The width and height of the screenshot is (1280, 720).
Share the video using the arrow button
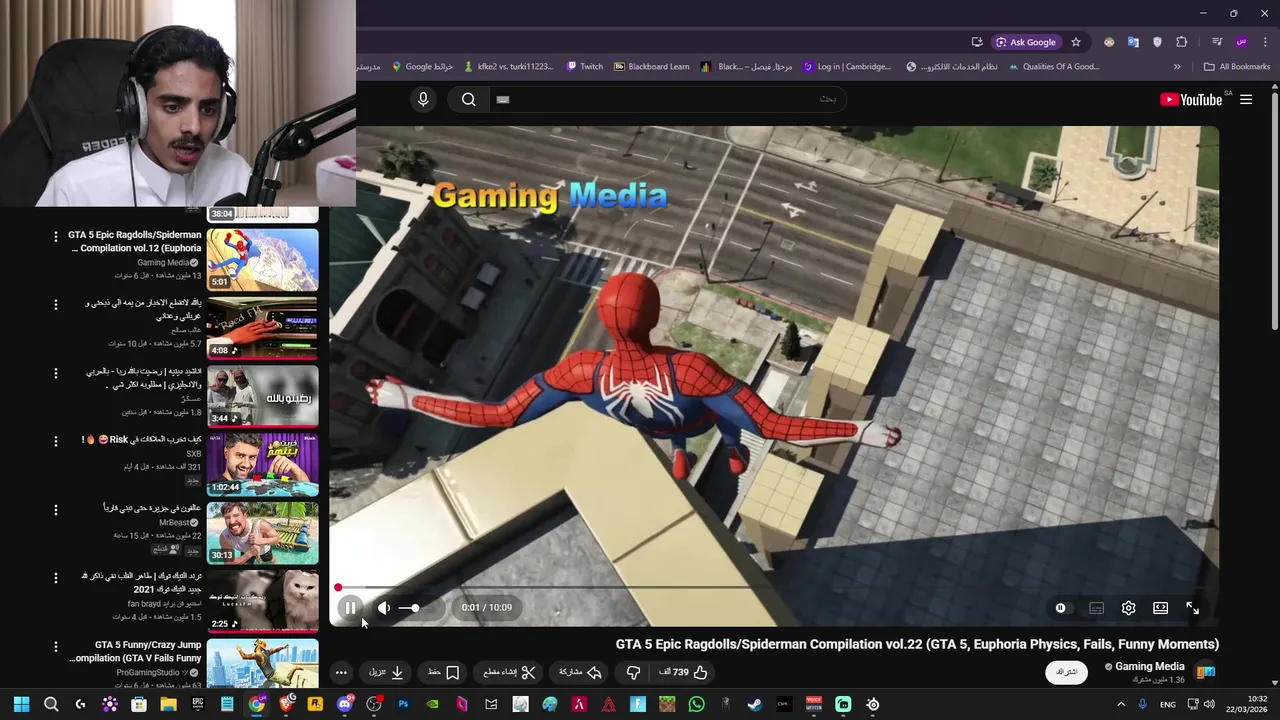click(580, 672)
